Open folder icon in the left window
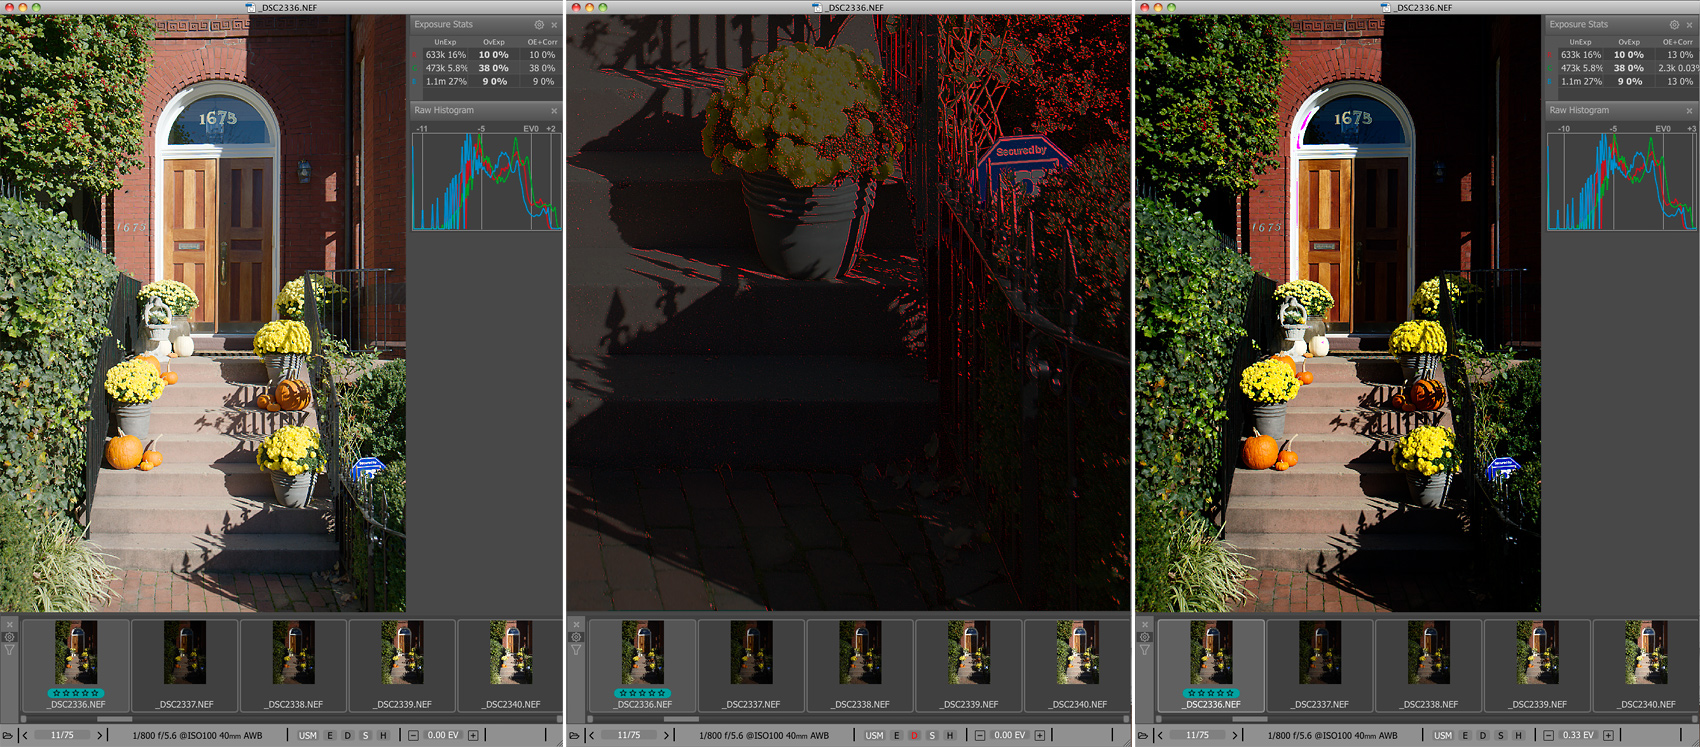The image size is (1700, 747). click(8, 736)
